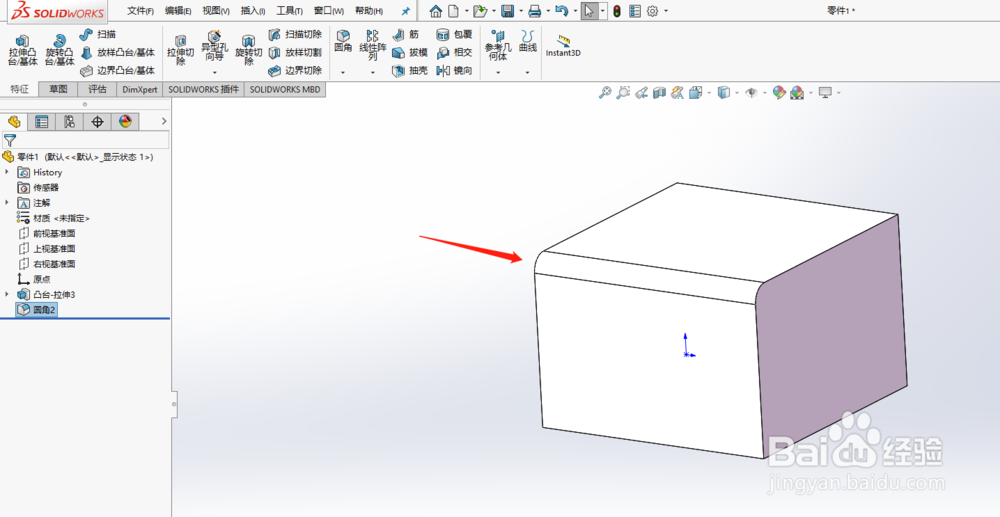The width and height of the screenshot is (1000, 517).
Task: Open the Options gear icon
Action: click(x=652, y=11)
